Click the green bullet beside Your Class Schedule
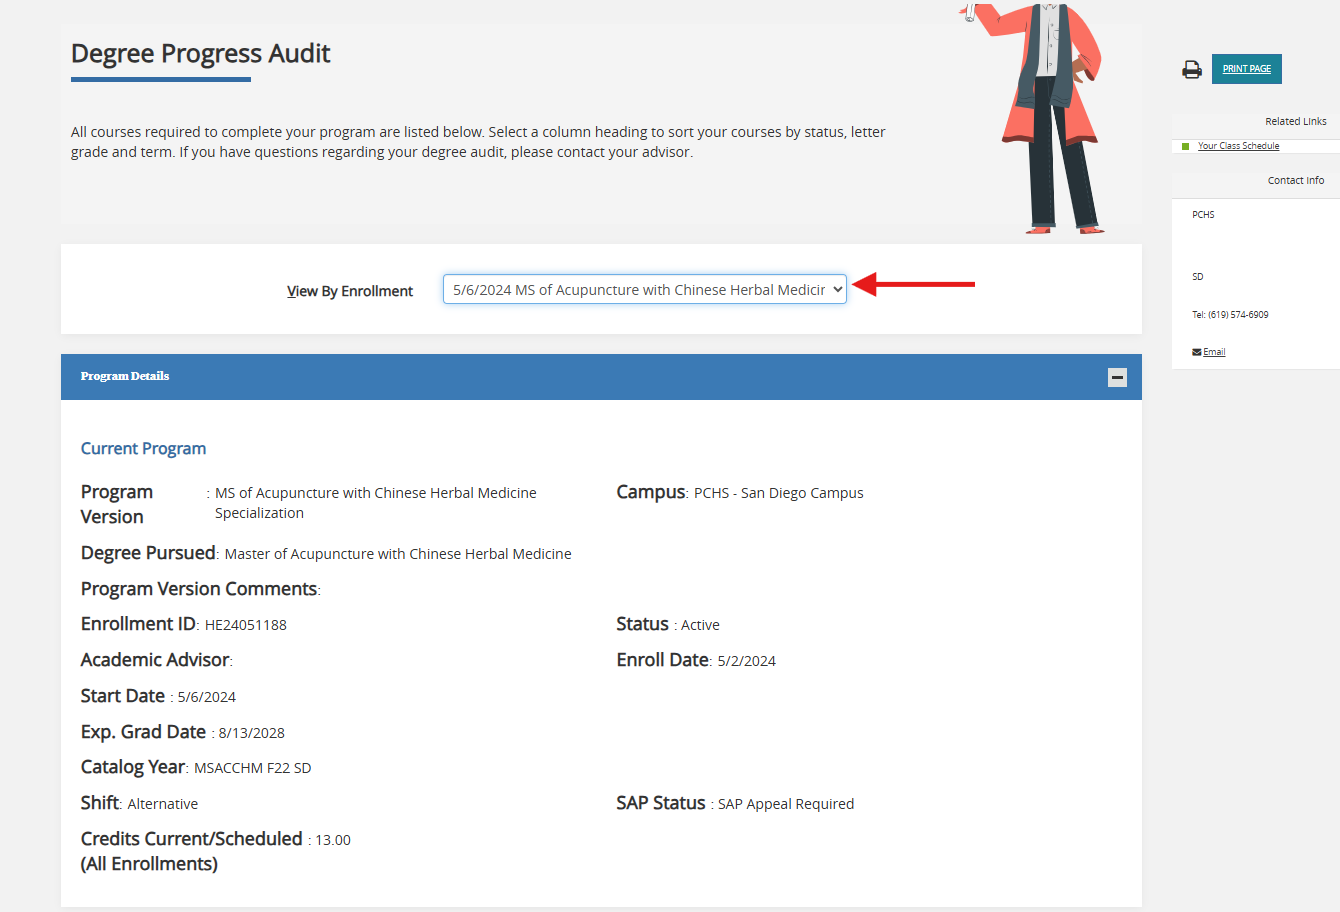 click(x=1185, y=146)
